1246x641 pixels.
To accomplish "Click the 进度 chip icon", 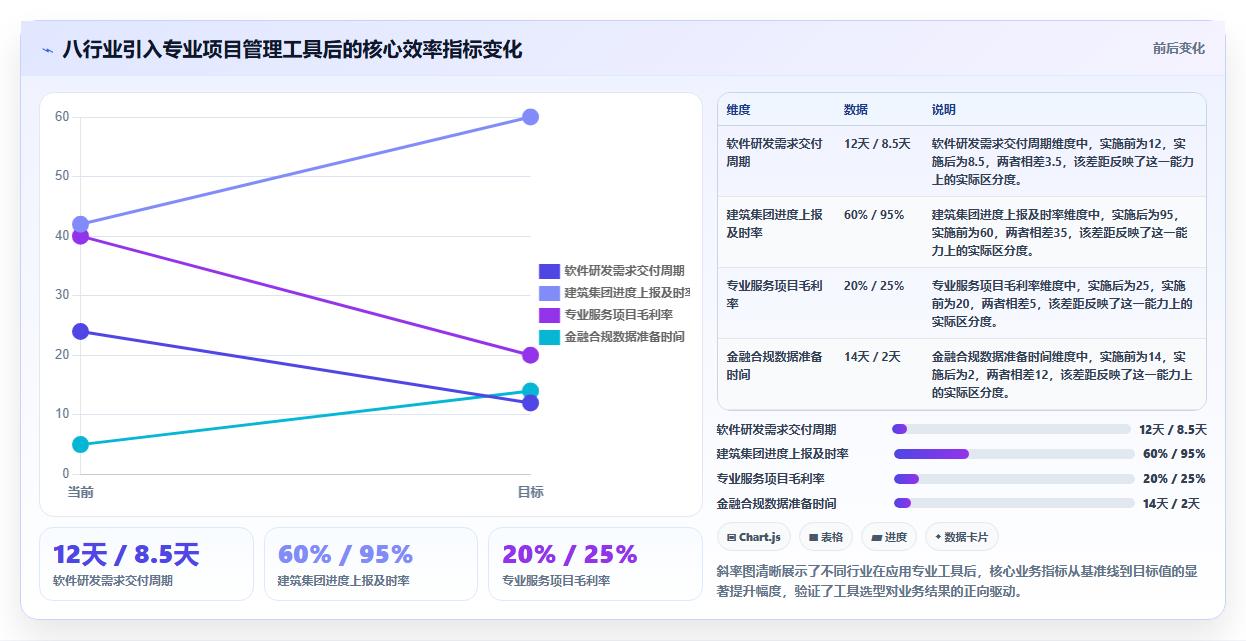I will pos(876,537).
